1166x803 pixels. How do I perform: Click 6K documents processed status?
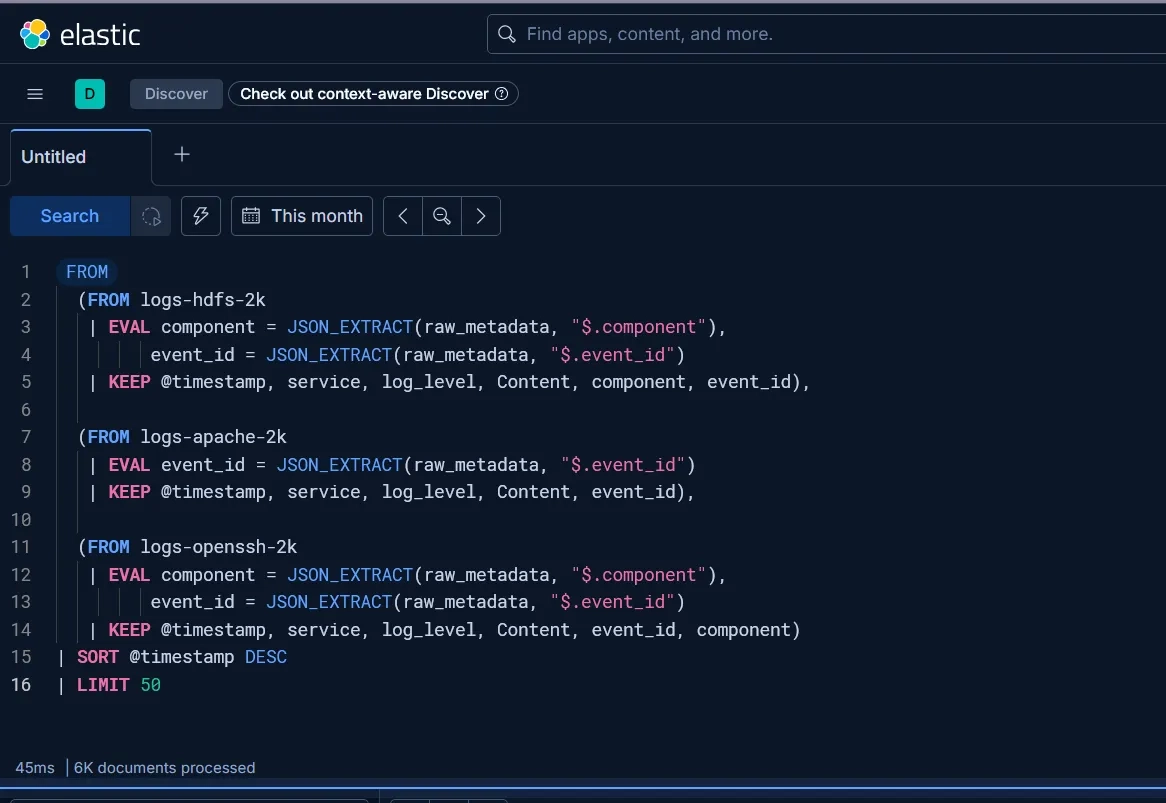coord(164,768)
